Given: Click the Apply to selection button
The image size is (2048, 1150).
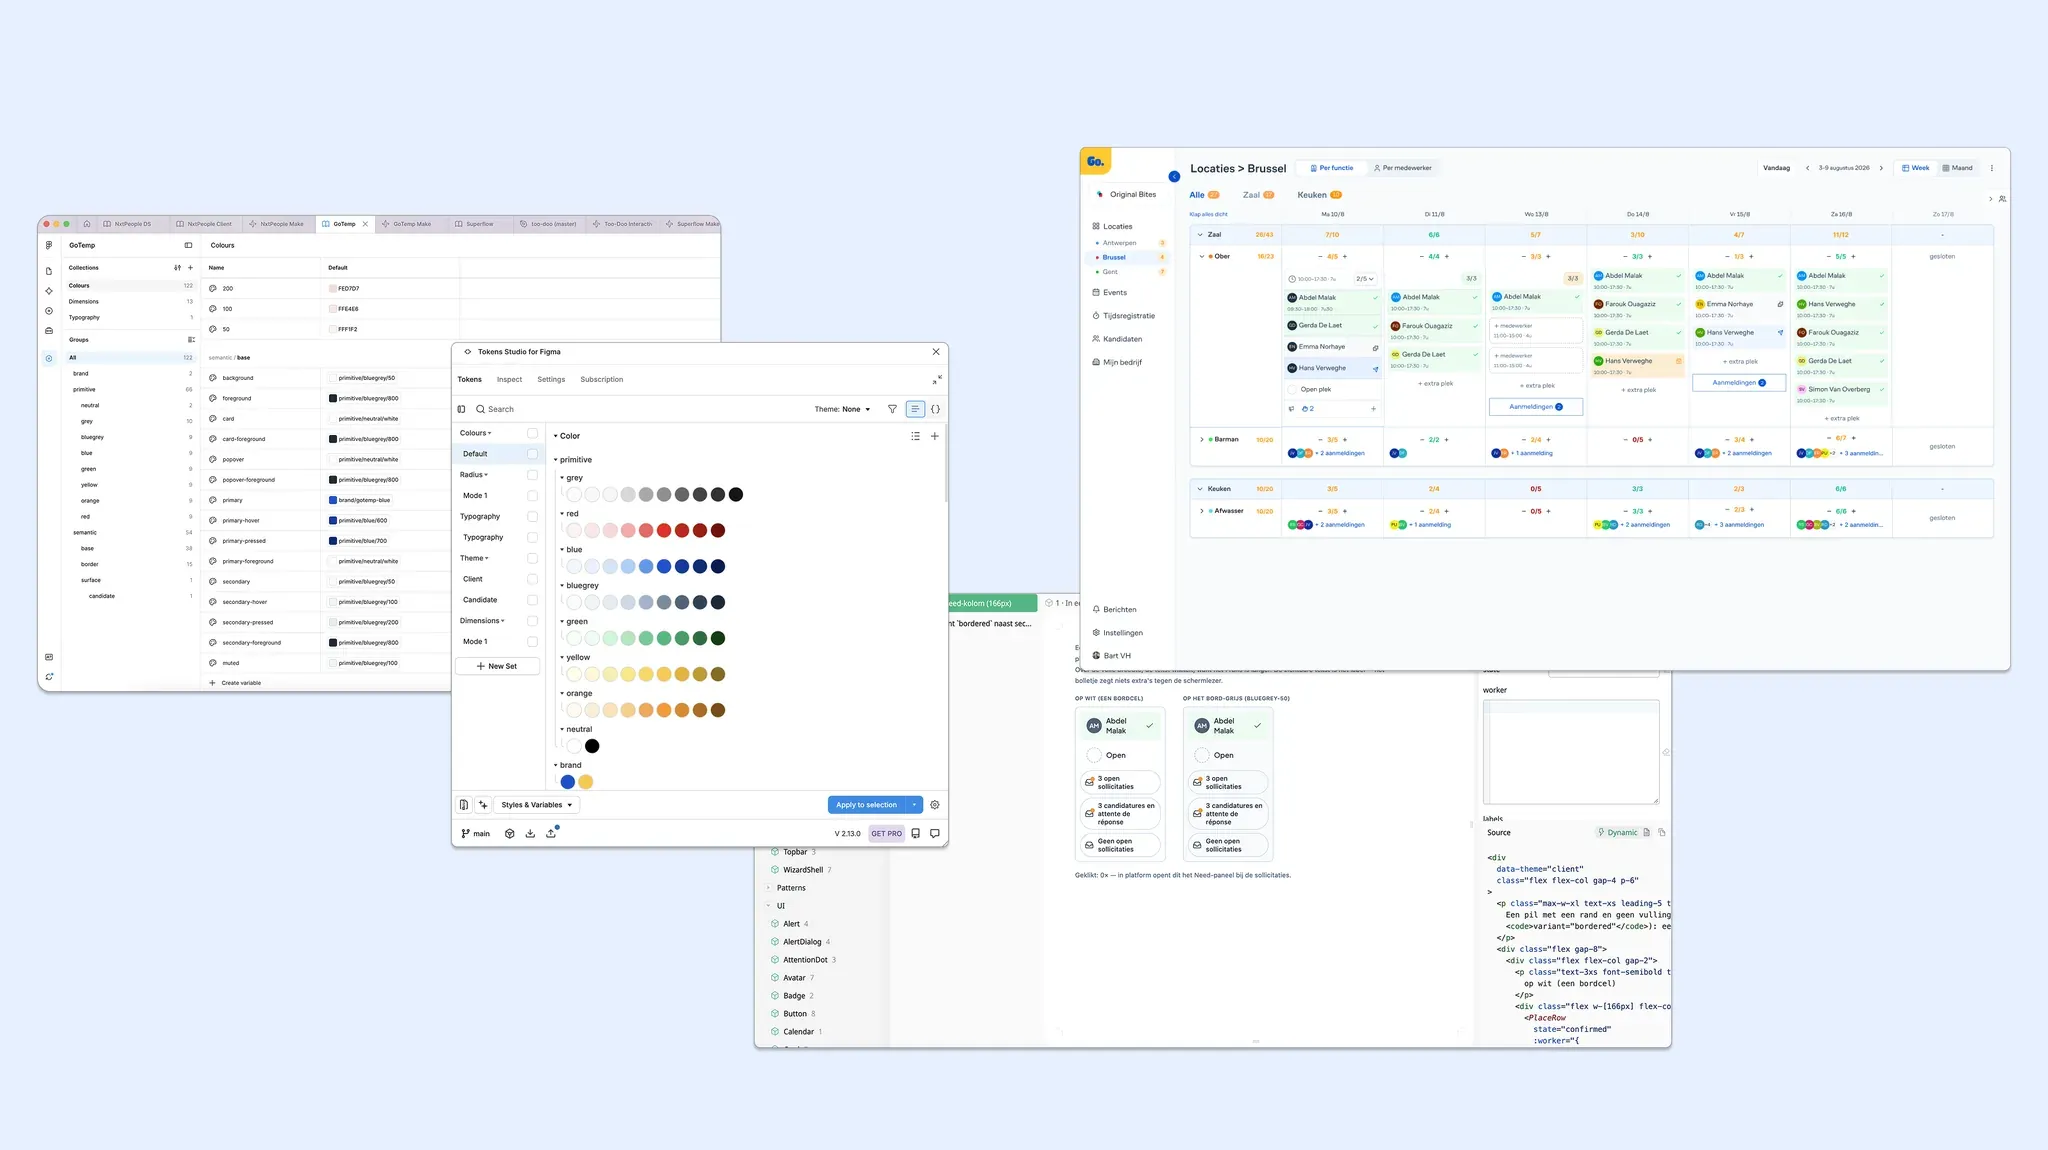Looking at the screenshot, I should coord(867,805).
